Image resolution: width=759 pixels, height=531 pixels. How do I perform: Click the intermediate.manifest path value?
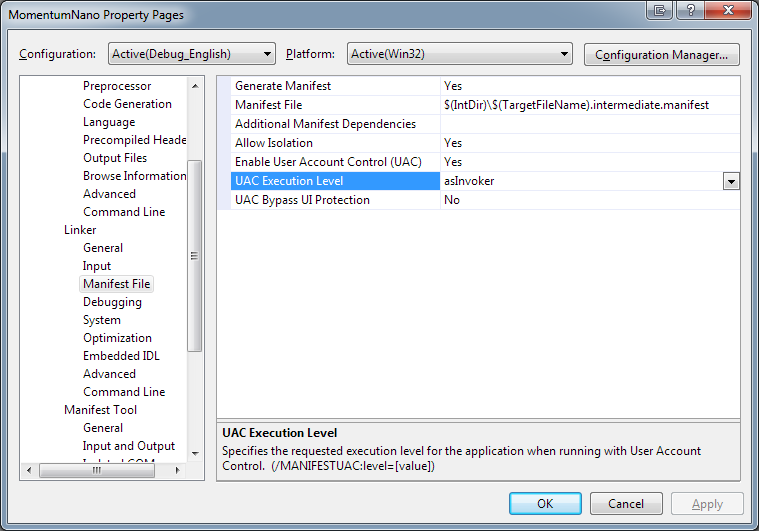click(x=576, y=105)
